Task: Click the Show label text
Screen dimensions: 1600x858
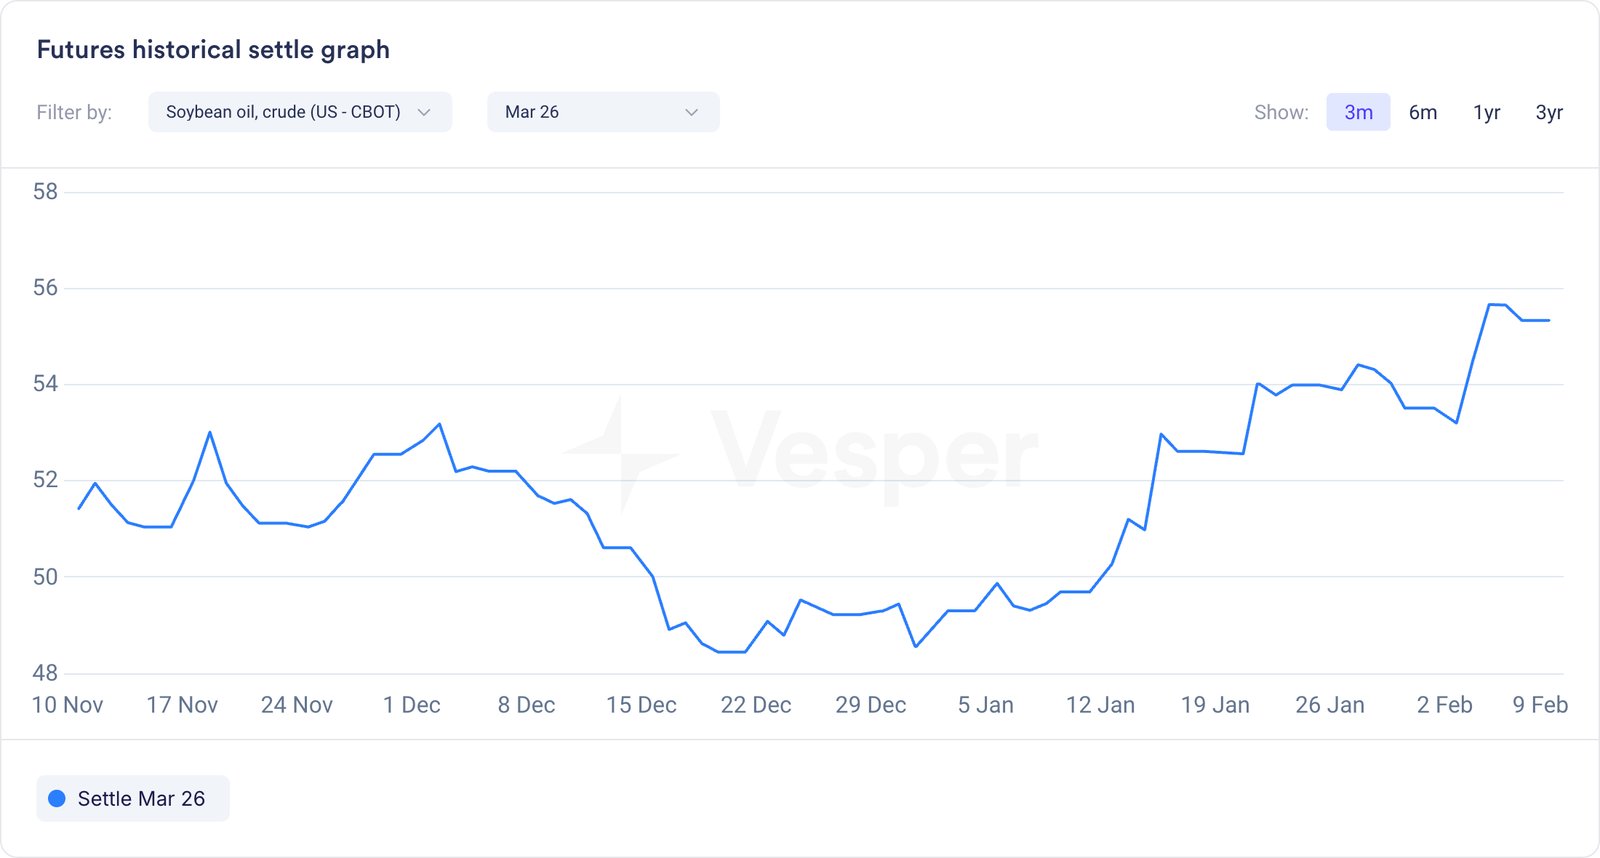Action: [1280, 112]
